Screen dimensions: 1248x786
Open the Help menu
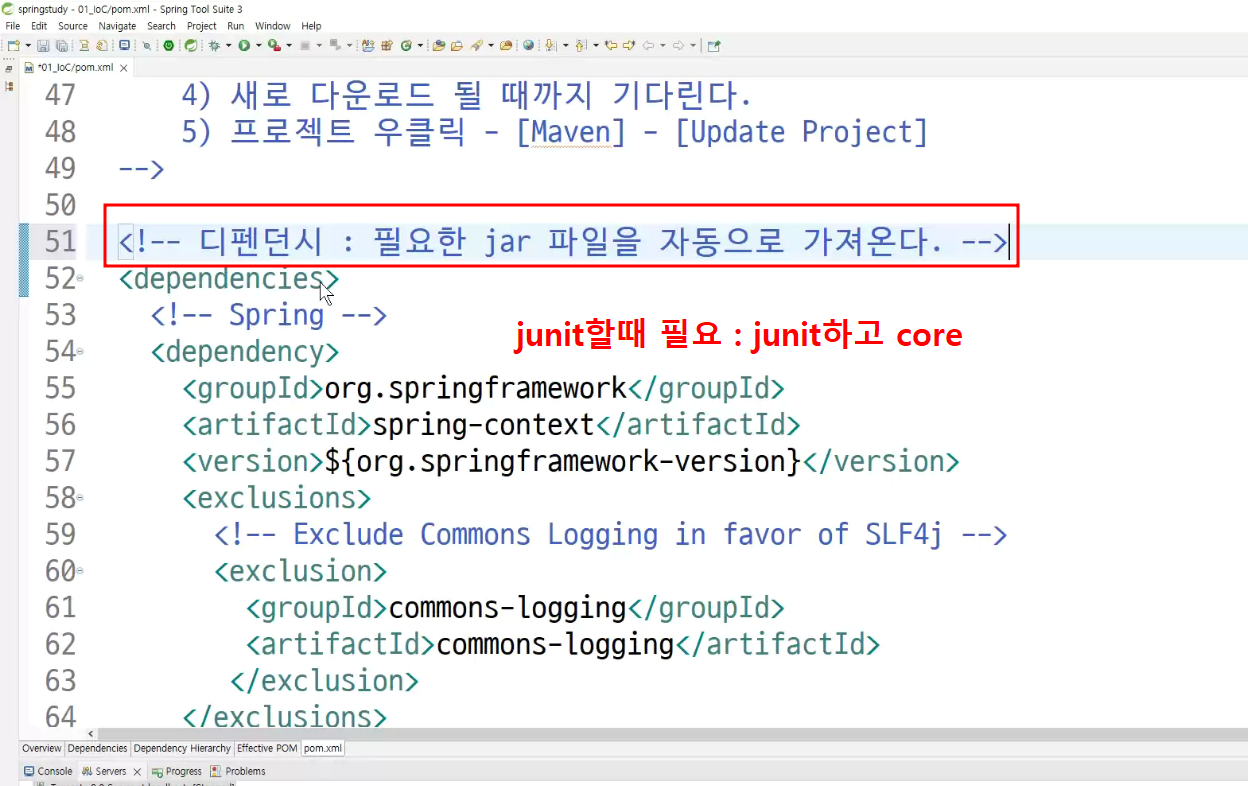(312, 26)
